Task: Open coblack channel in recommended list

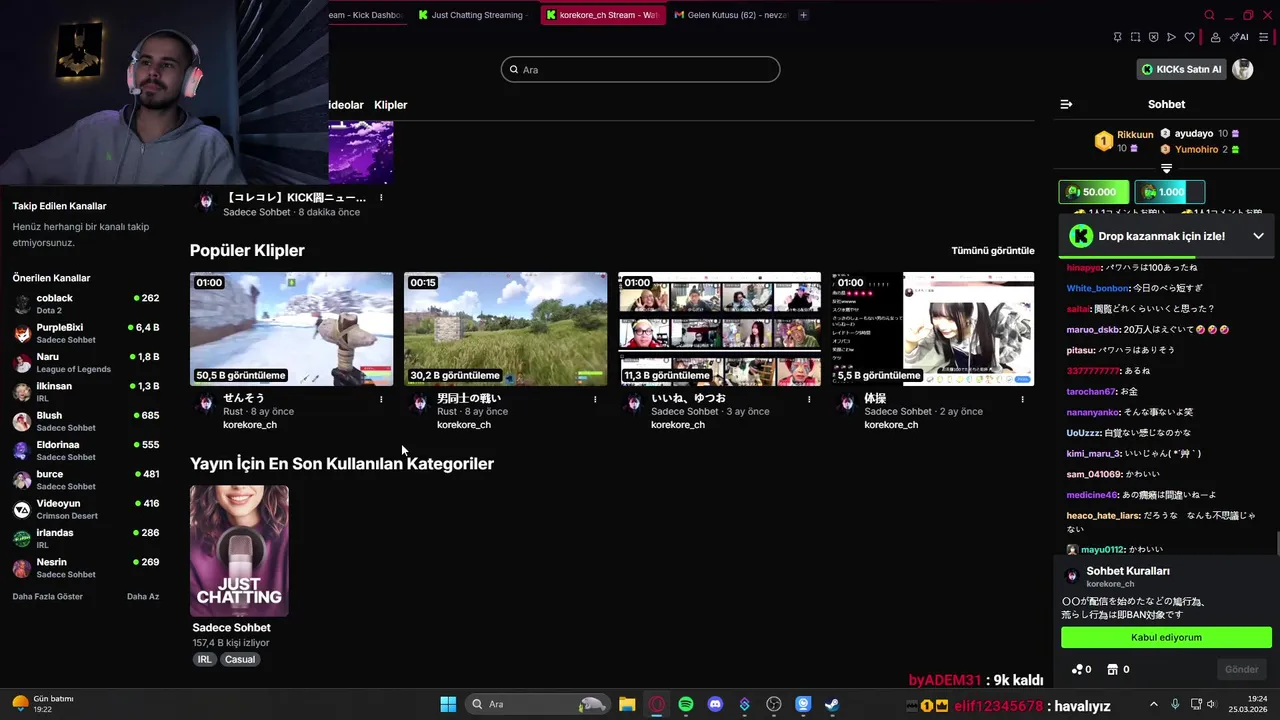Action: (x=86, y=303)
